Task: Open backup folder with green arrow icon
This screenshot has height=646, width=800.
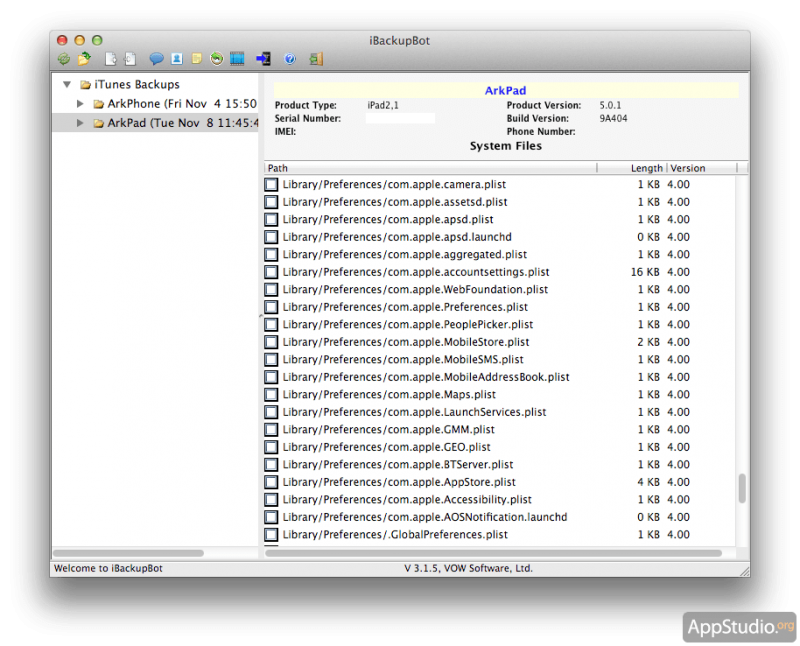Action: coord(84,59)
